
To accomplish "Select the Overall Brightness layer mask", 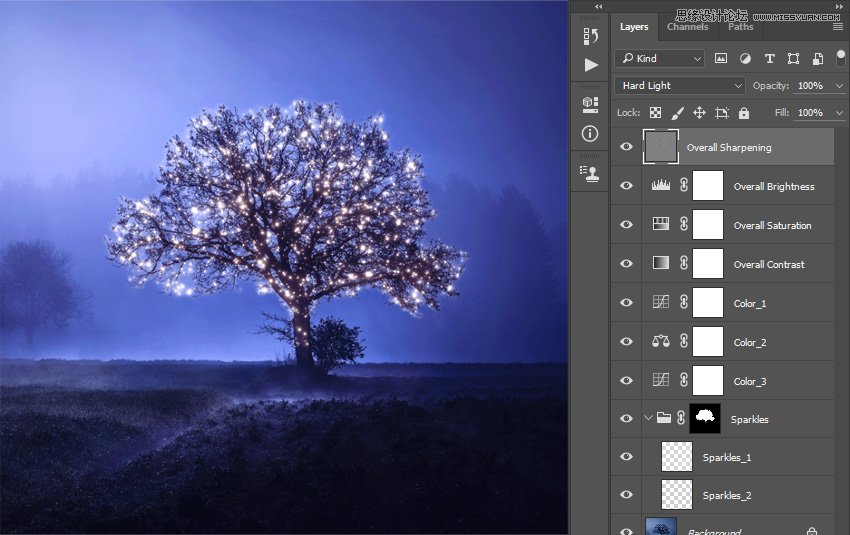I will [708, 185].
